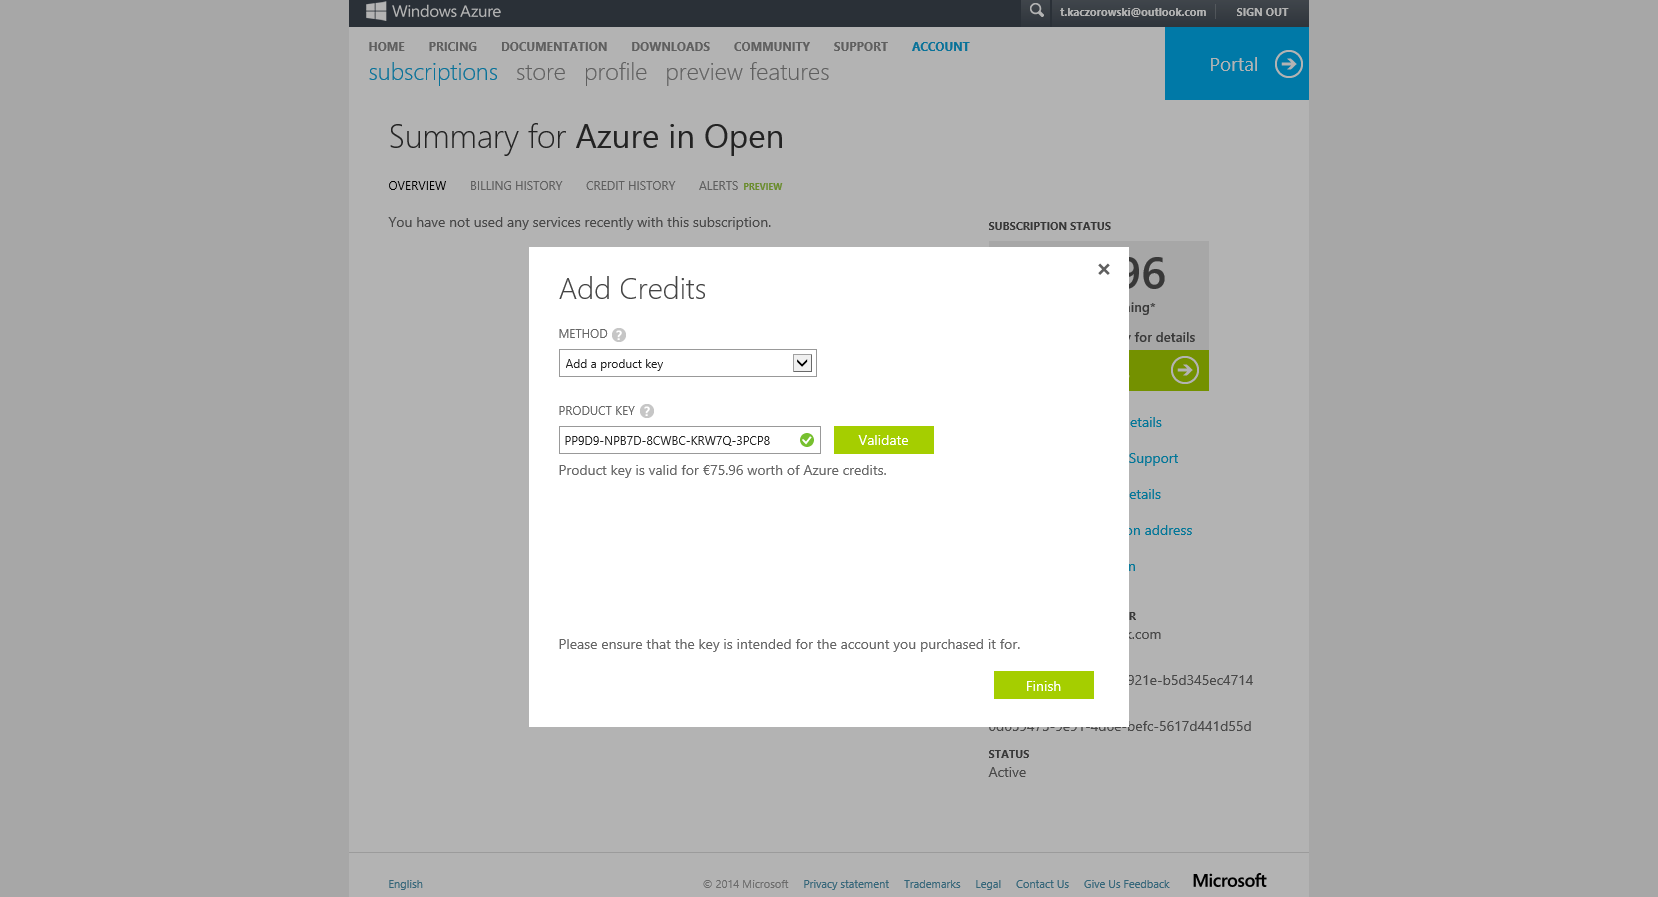Open the DOCUMENTATION menu item
The height and width of the screenshot is (897, 1658).
[x=554, y=47]
